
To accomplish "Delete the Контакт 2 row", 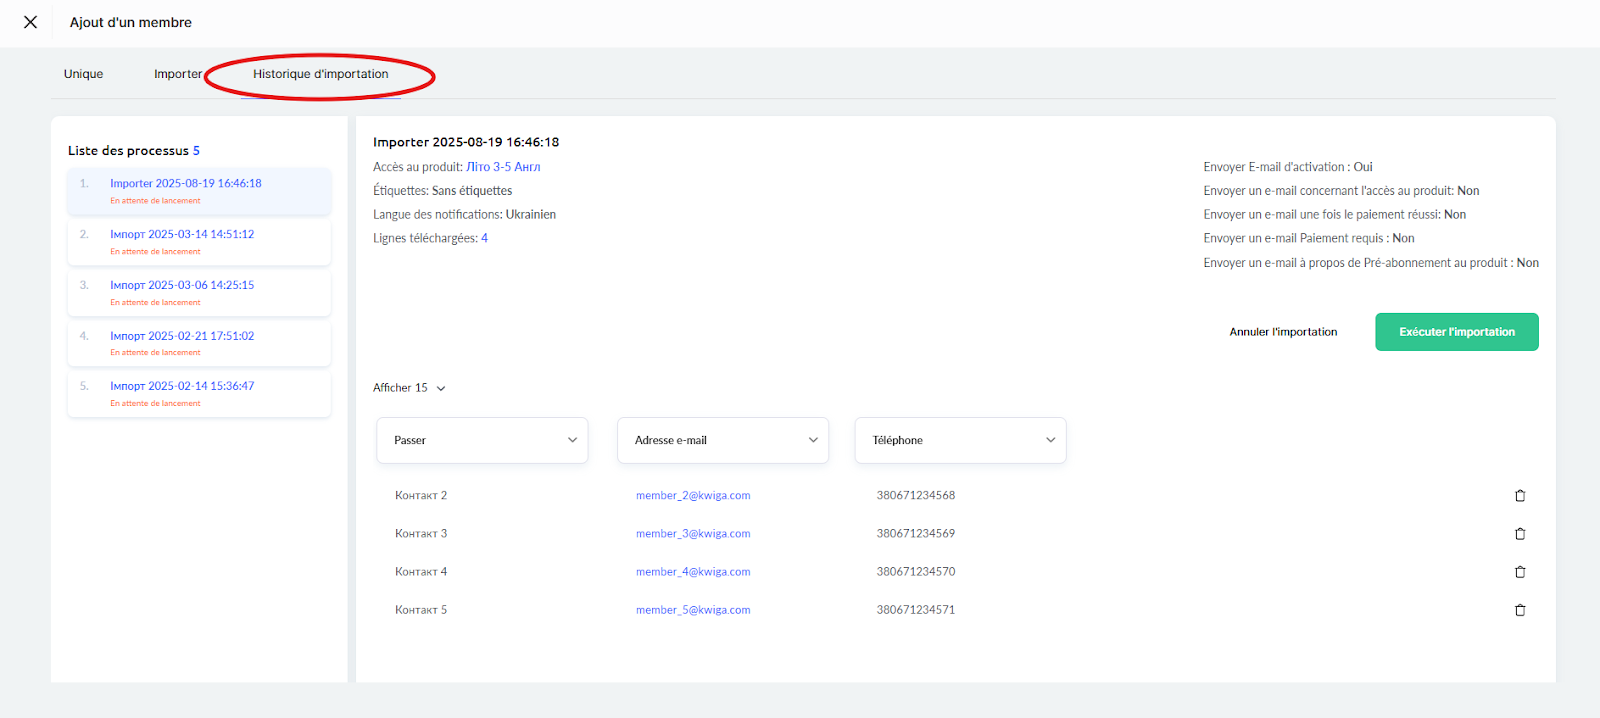I will pos(1520,496).
